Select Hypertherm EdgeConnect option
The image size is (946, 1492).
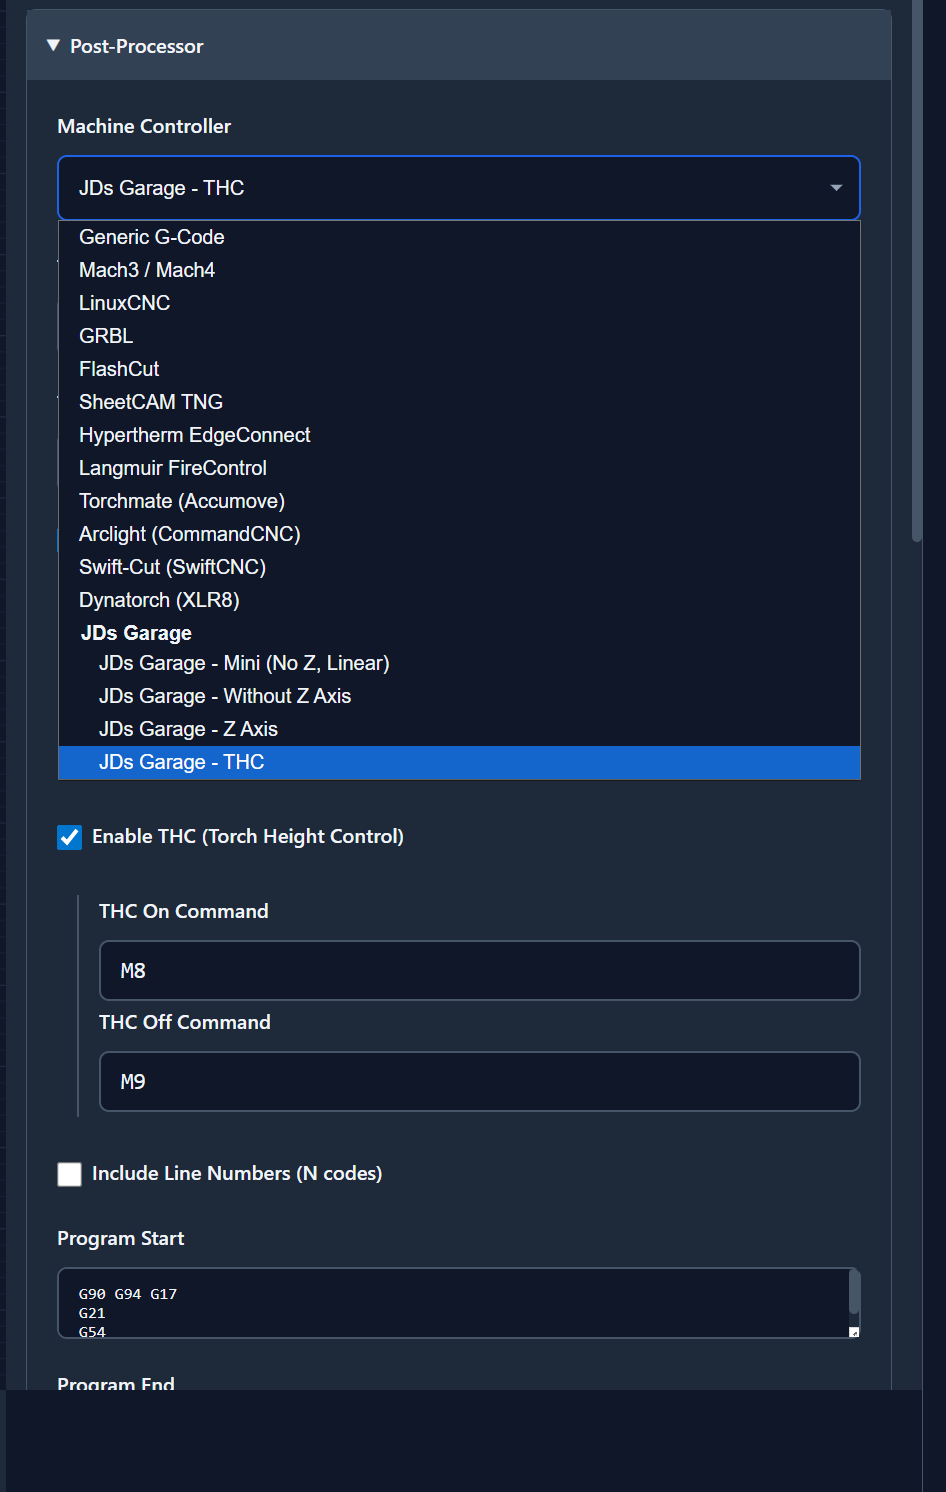coord(195,435)
